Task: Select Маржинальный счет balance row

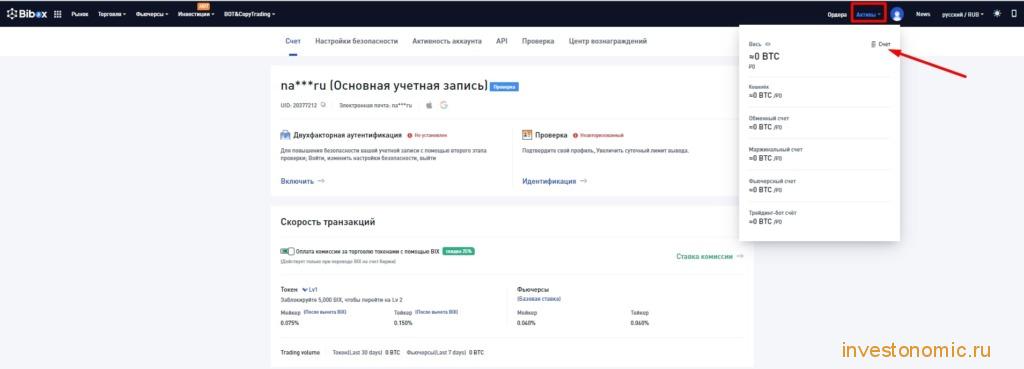Action: click(819, 154)
